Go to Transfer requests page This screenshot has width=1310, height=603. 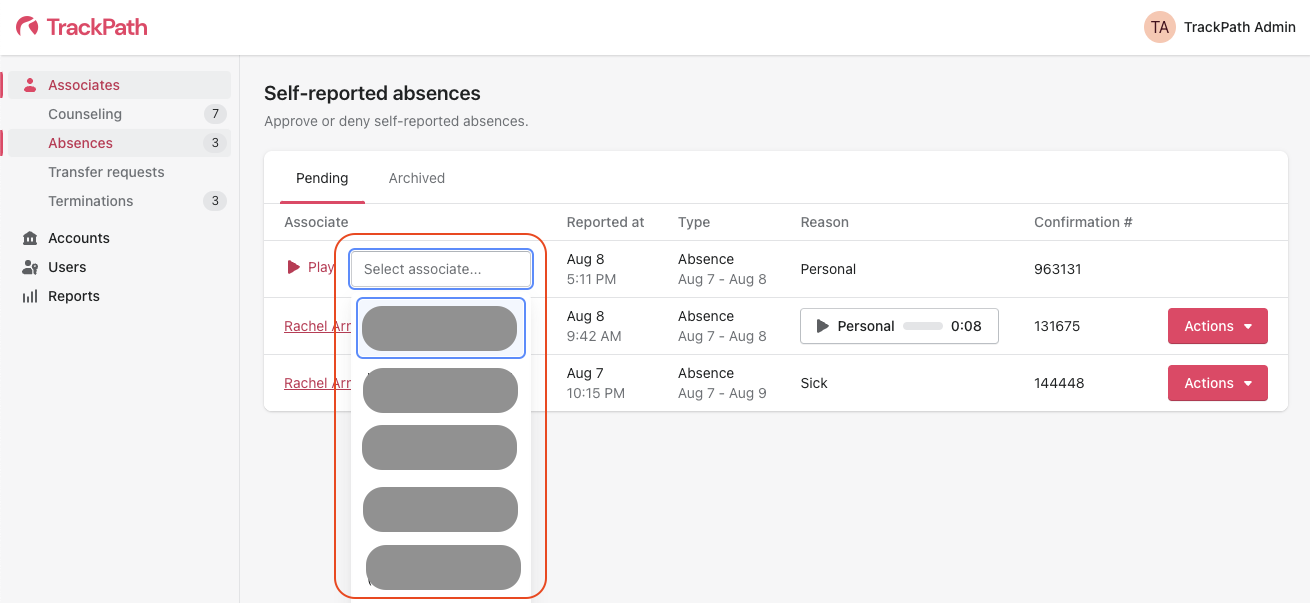(x=106, y=172)
